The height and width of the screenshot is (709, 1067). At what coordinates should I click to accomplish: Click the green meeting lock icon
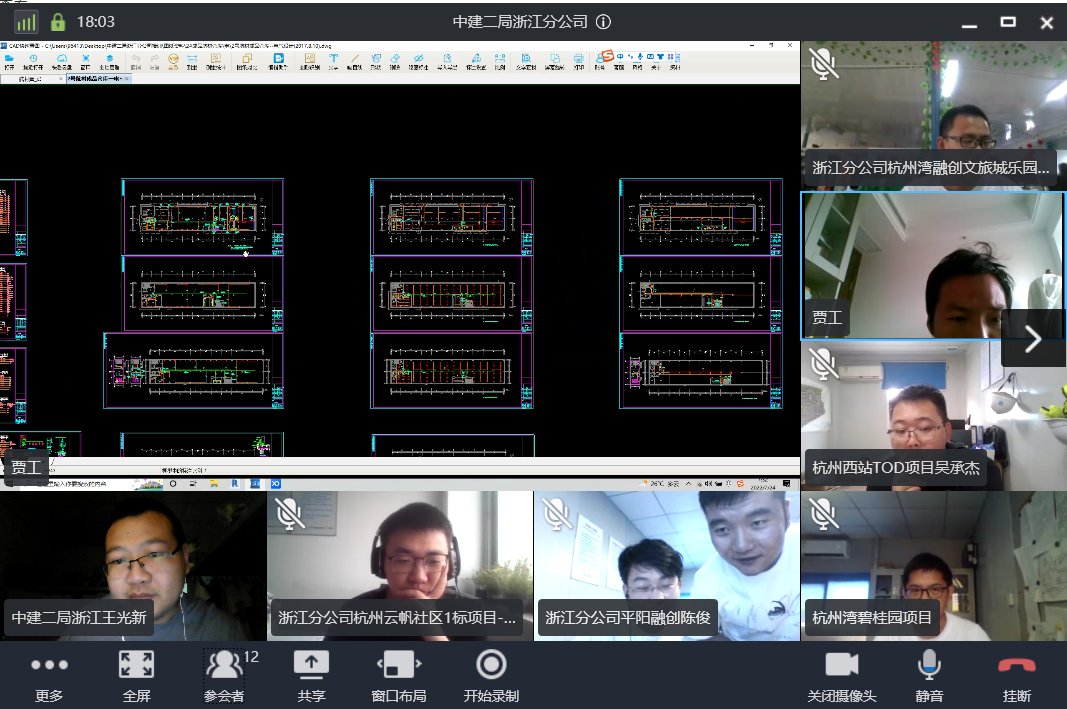coord(58,22)
